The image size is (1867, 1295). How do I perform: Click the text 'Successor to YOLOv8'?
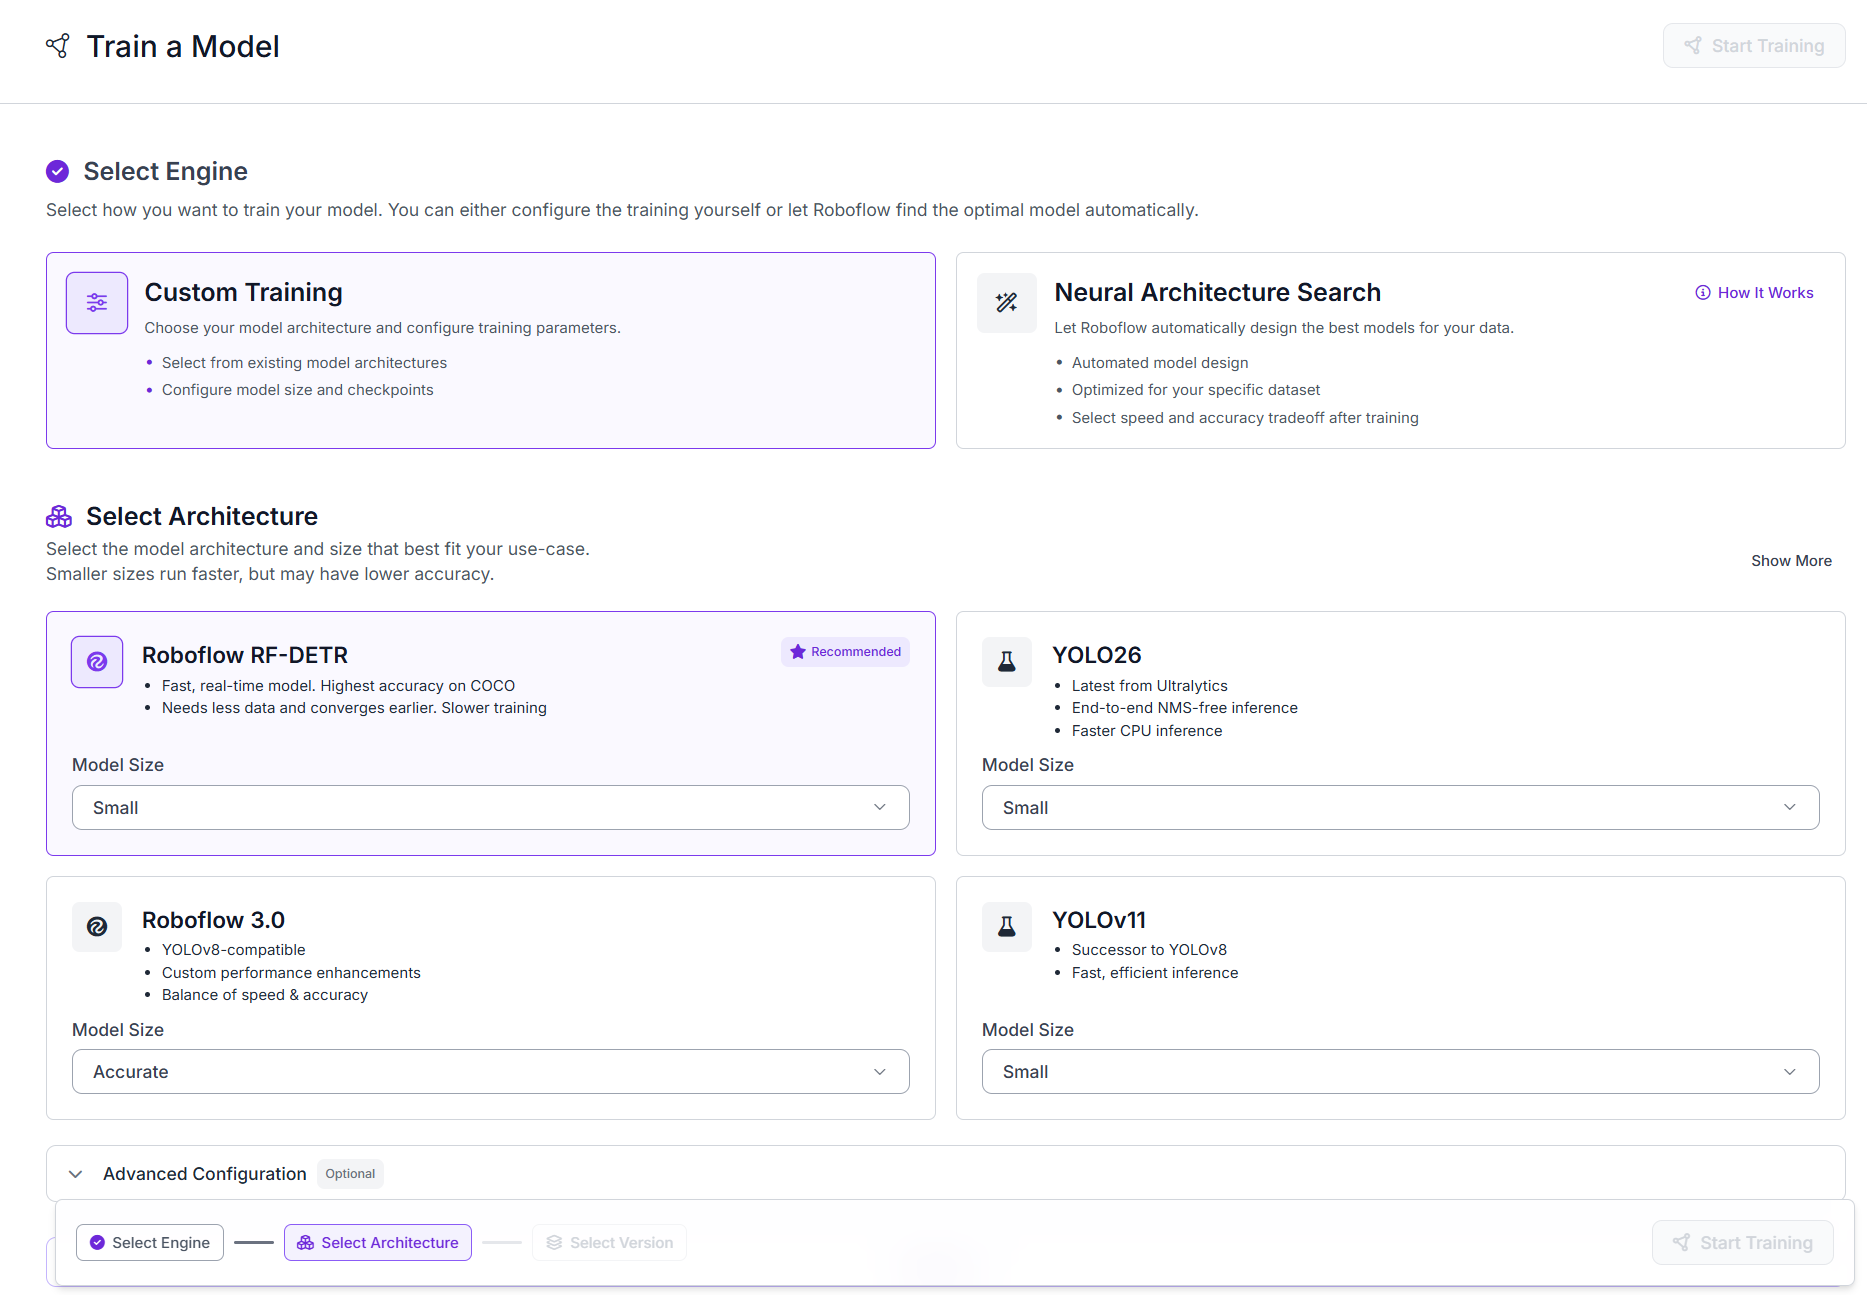[x=1149, y=950]
